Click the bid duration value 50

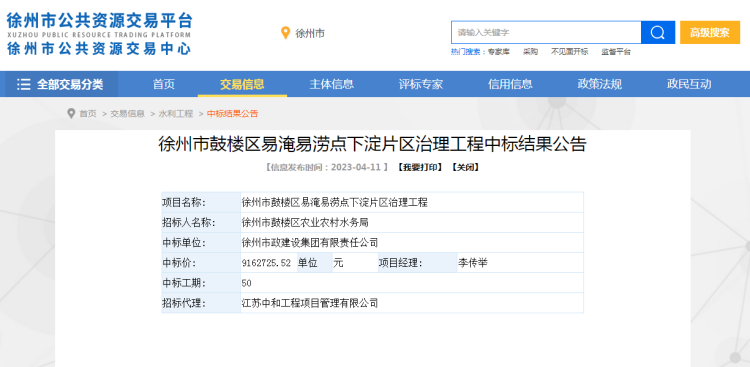tap(247, 283)
